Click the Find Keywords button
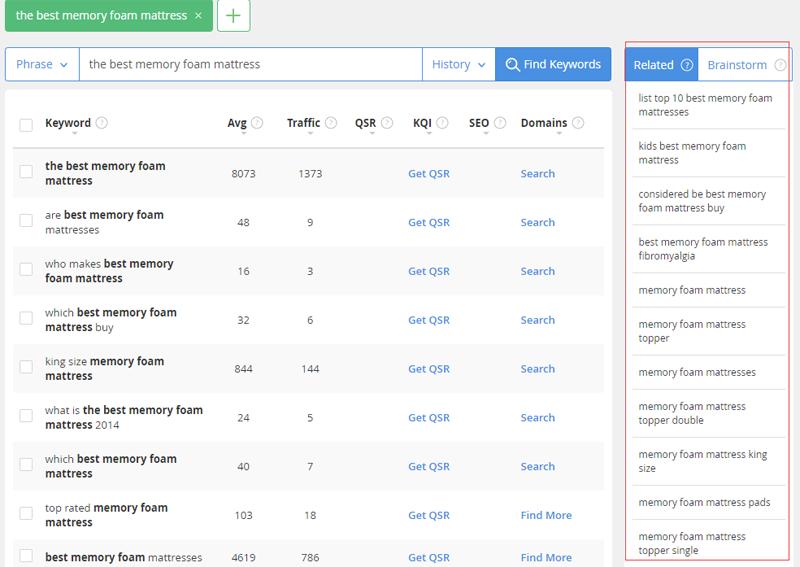 tap(553, 64)
